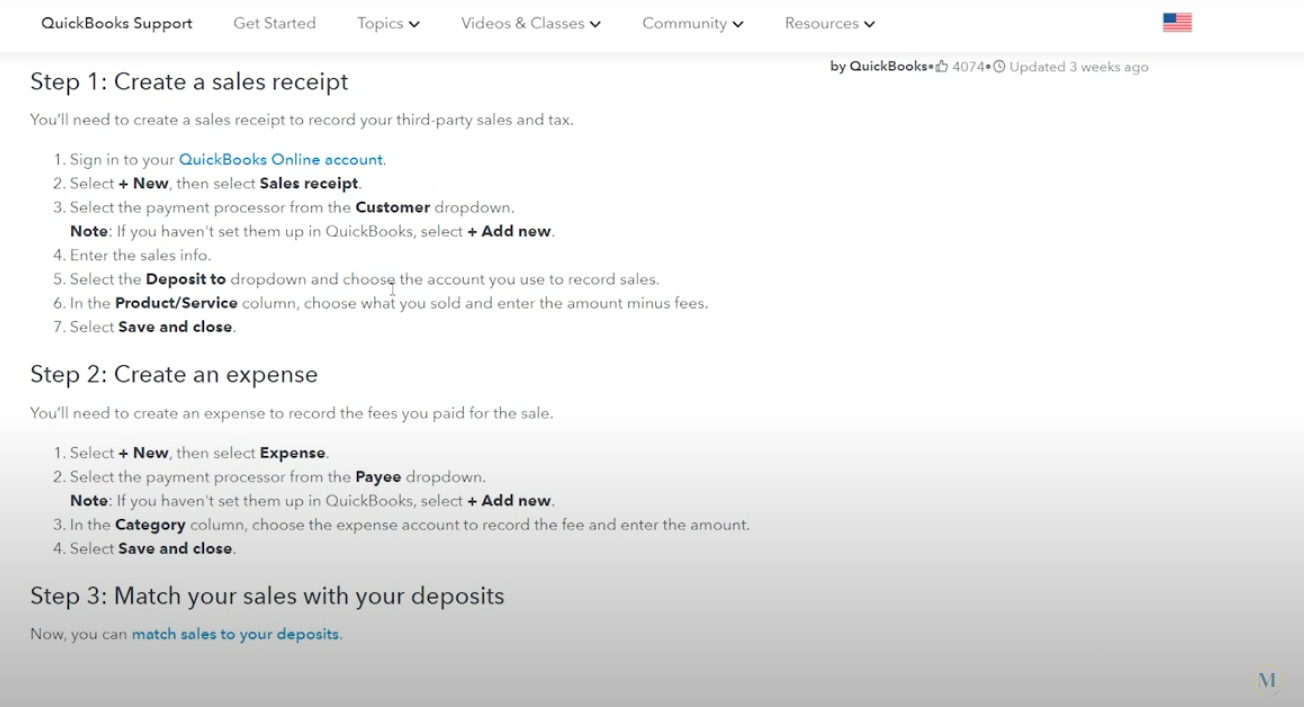
Task: Click the thumbs-up helpful icon
Action: pyautogui.click(x=941, y=67)
